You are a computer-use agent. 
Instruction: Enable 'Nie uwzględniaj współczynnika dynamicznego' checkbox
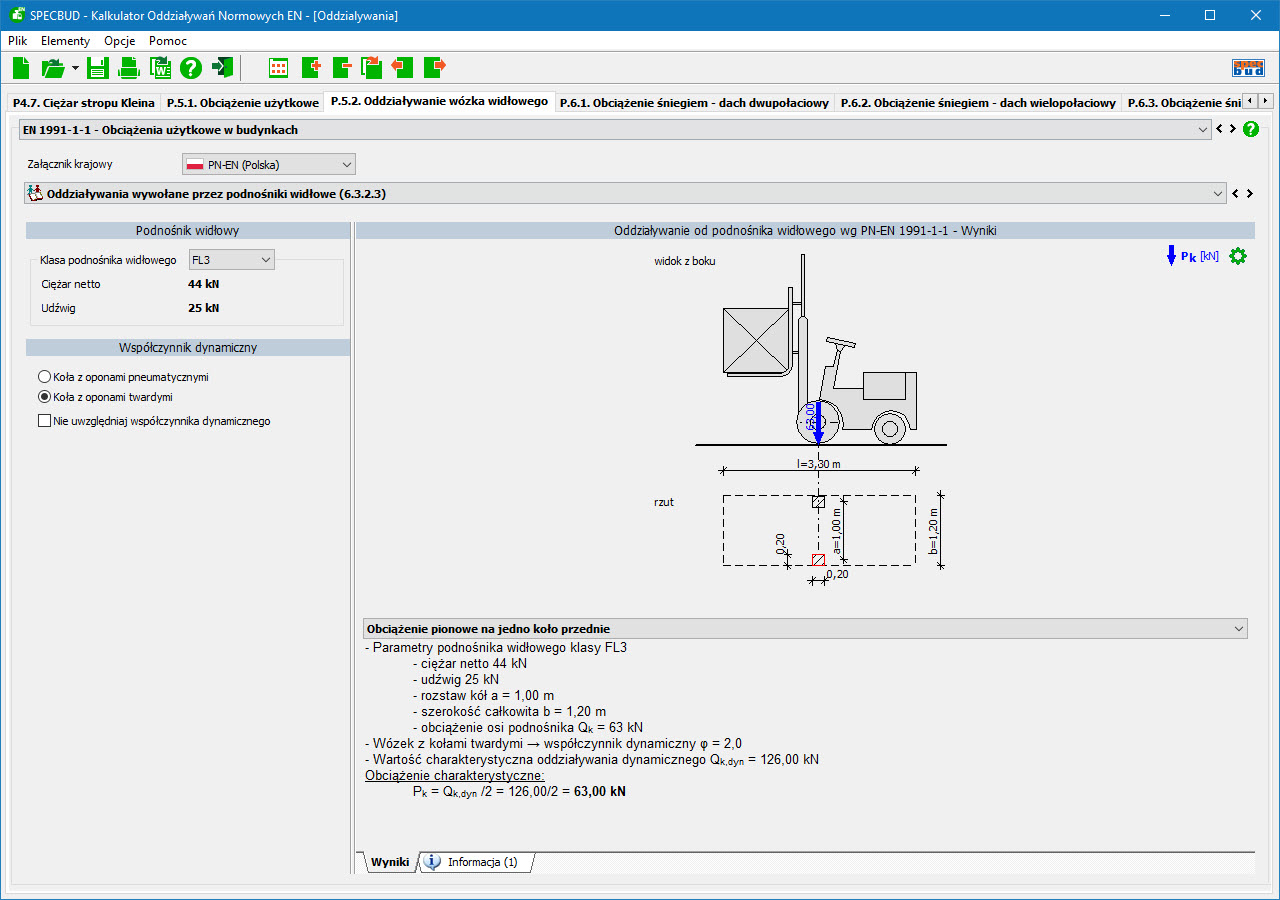44,421
